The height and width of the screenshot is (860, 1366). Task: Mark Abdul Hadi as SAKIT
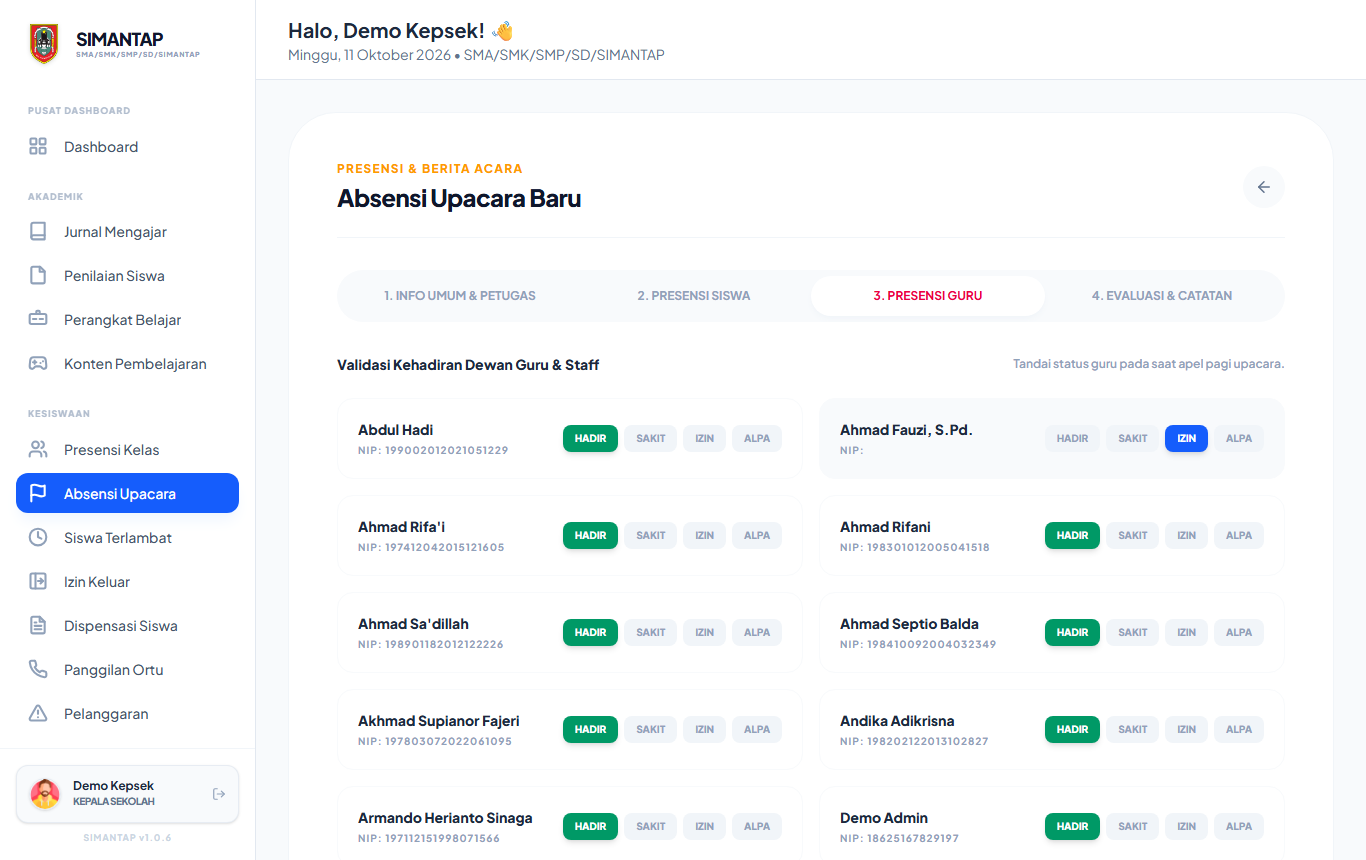coord(651,439)
